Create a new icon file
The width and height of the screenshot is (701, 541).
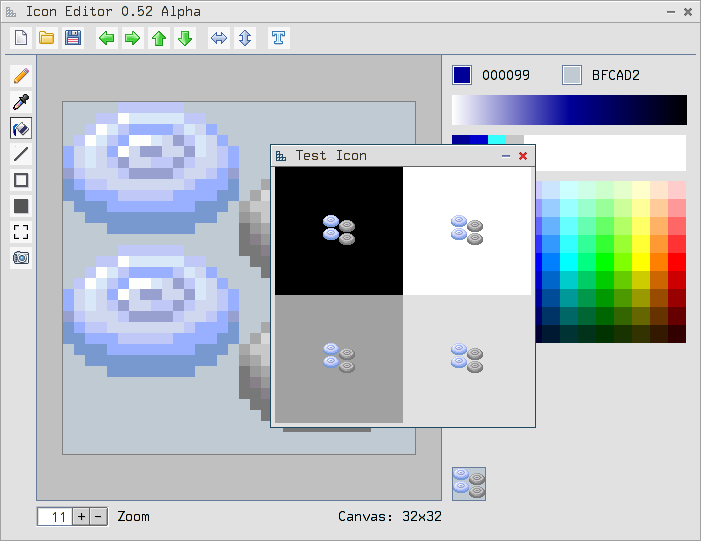(x=20, y=38)
